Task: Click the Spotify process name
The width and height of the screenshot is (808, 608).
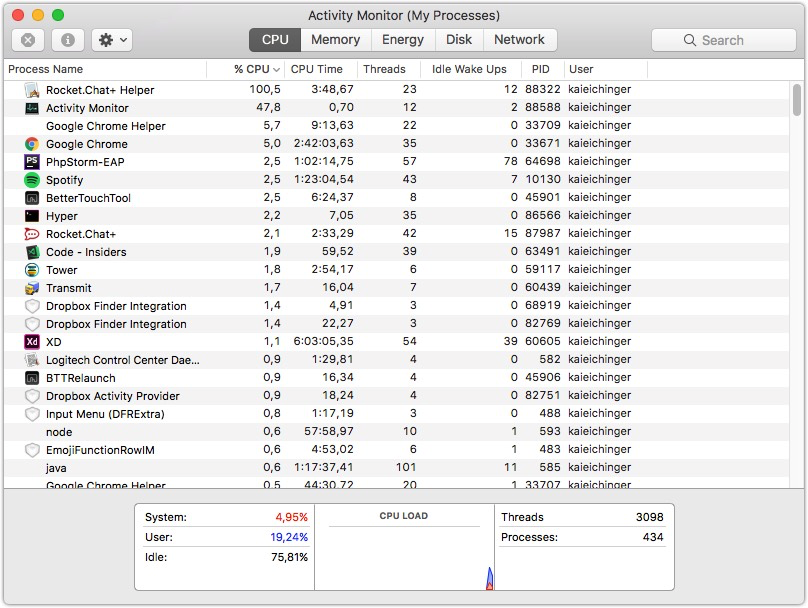Action: (64, 180)
